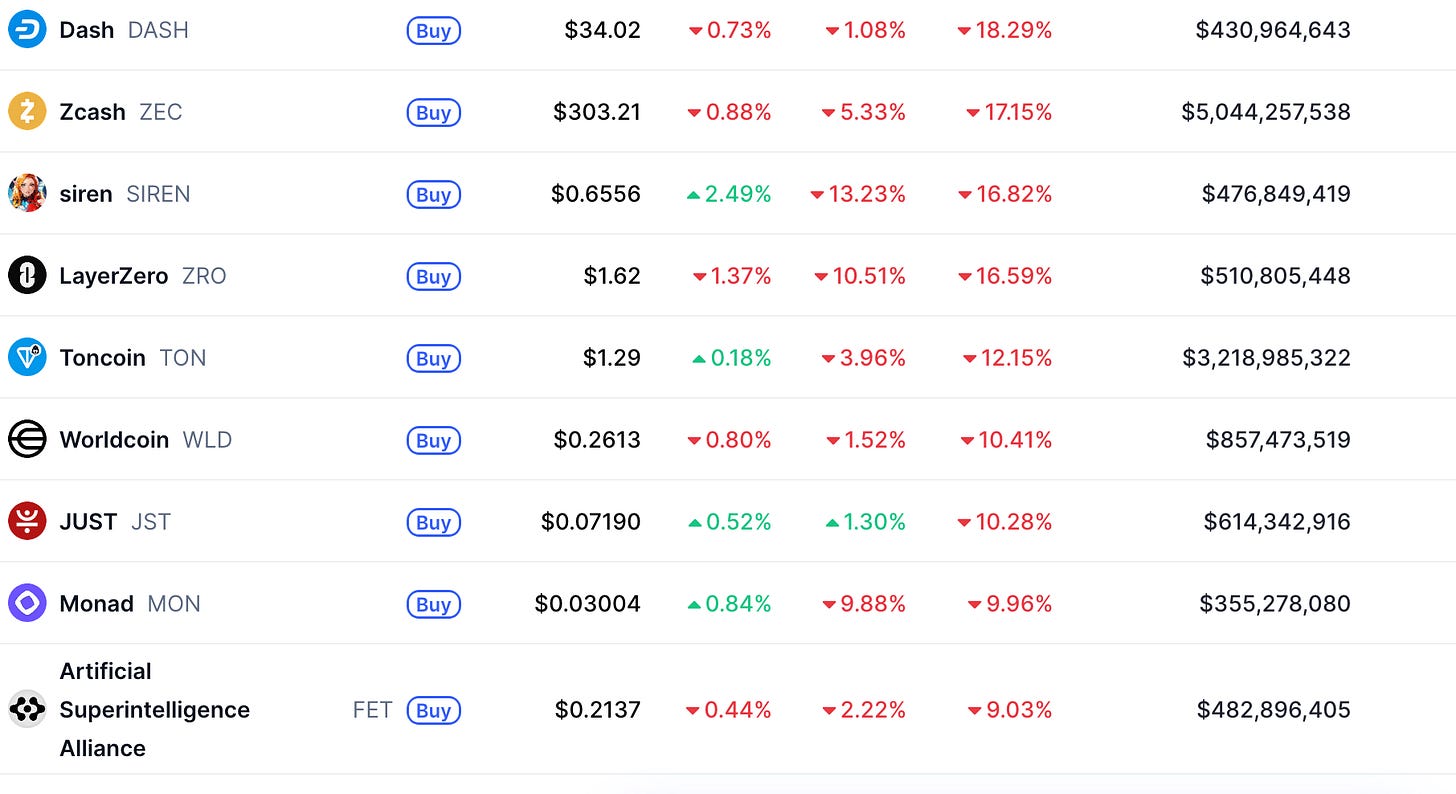Click Buy button for siren
This screenshot has width=1456, height=794.
tap(434, 195)
